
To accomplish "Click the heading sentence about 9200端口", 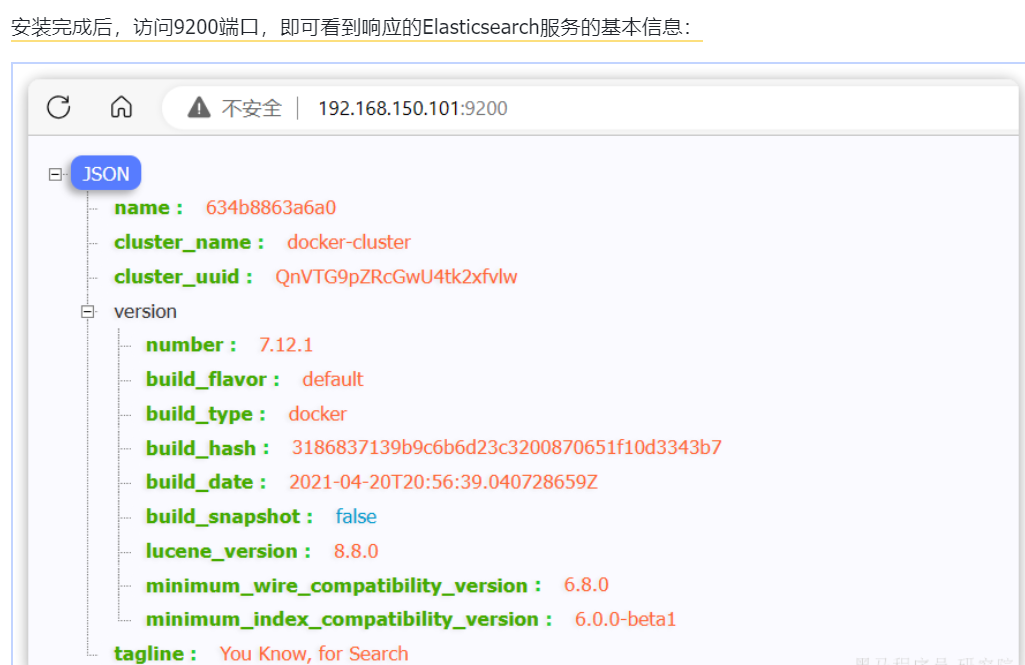I will pos(351,27).
